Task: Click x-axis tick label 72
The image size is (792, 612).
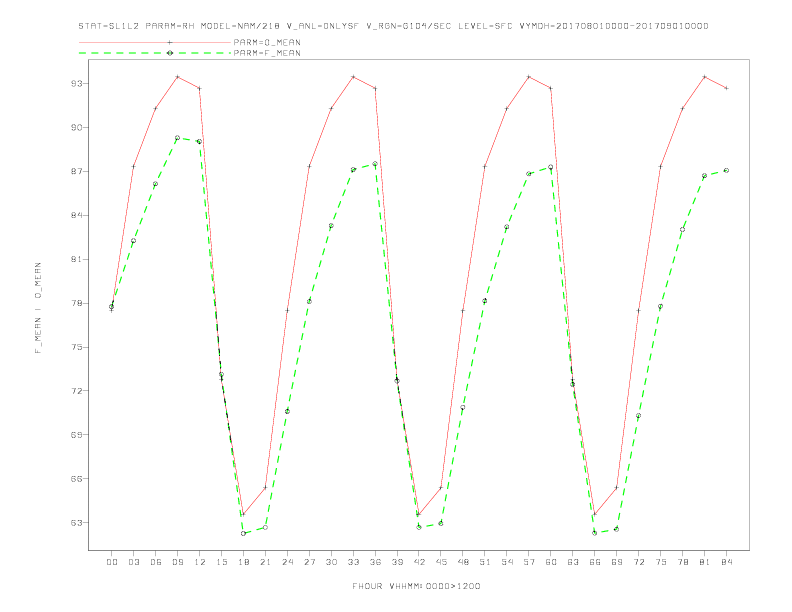Action: click(639, 562)
